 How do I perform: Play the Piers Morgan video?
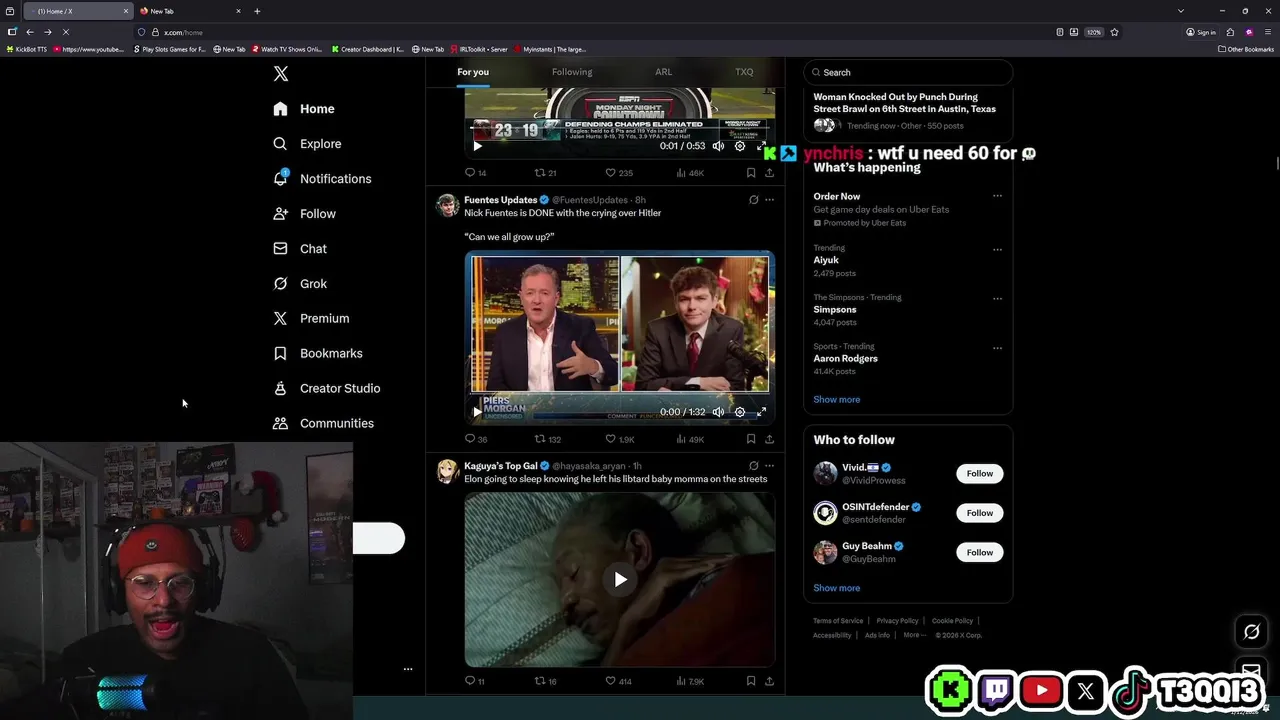tap(477, 412)
